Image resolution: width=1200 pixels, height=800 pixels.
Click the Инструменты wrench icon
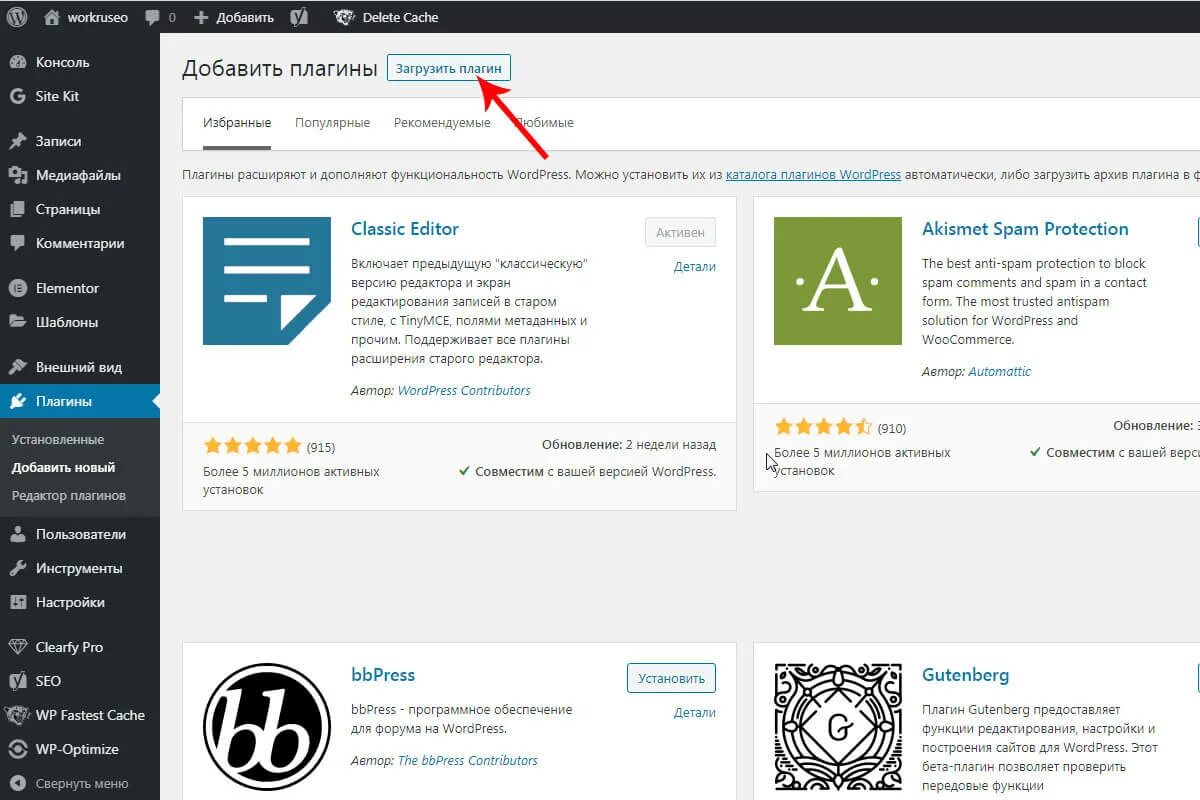click(x=17, y=568)
